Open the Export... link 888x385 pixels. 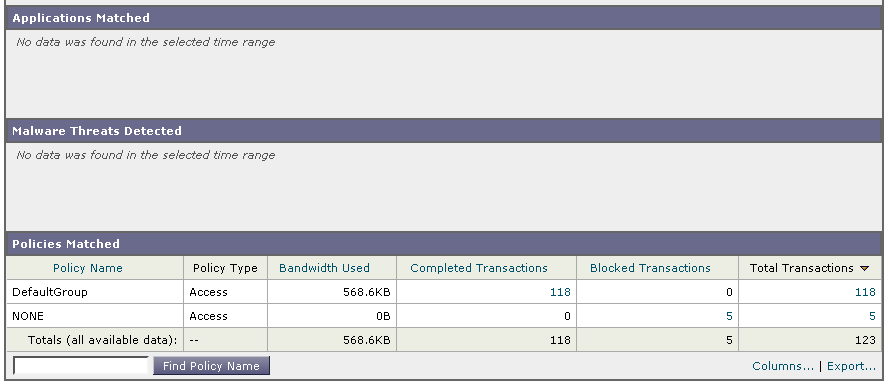(x=851, y=366)
